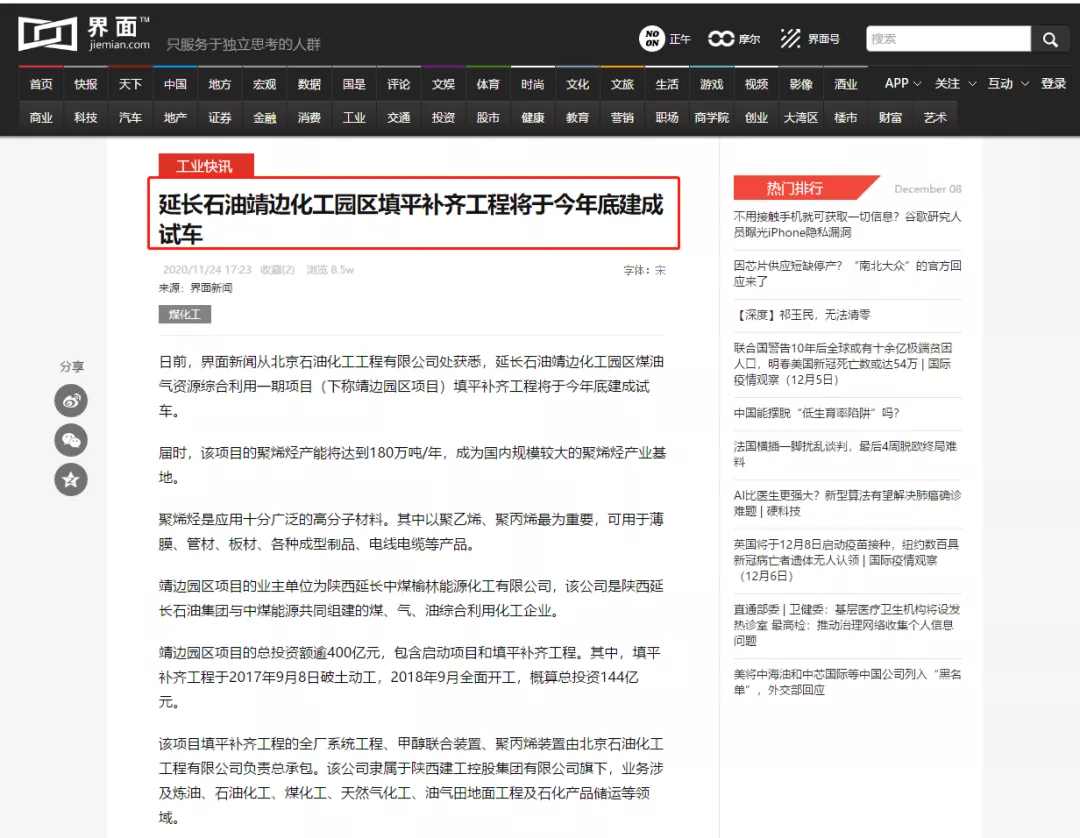Image resolution: width=1080 pixels, height=838 pixels.
Task: Open the 快报 nav item
Action: tap(85, 84)
